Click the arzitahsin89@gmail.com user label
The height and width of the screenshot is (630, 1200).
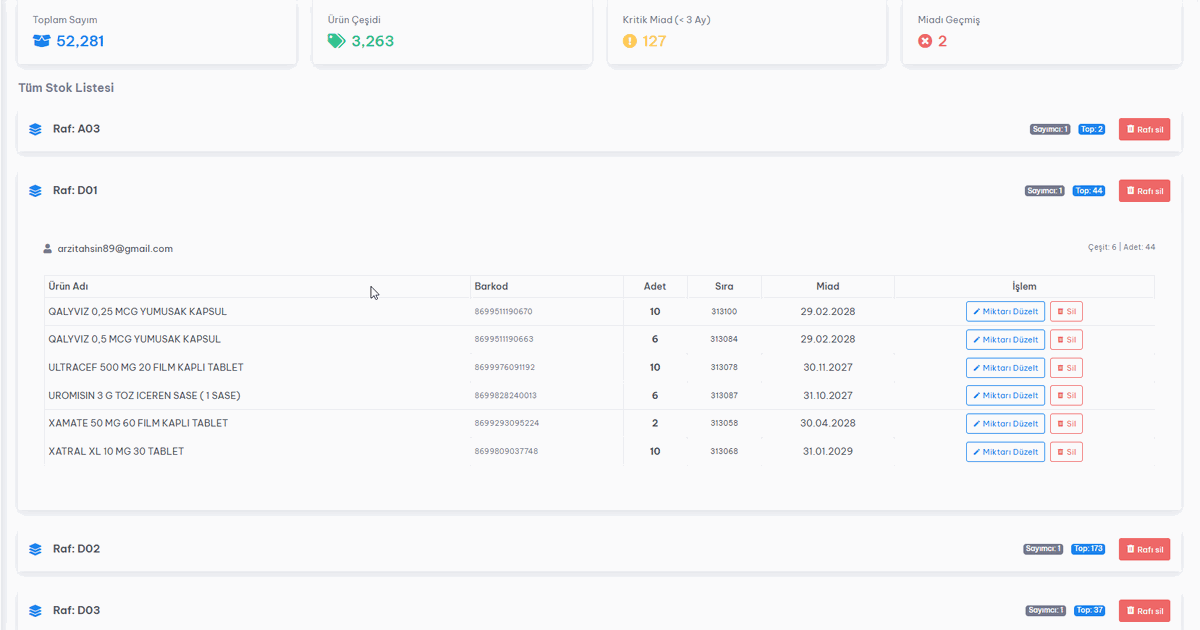point(115,248)
